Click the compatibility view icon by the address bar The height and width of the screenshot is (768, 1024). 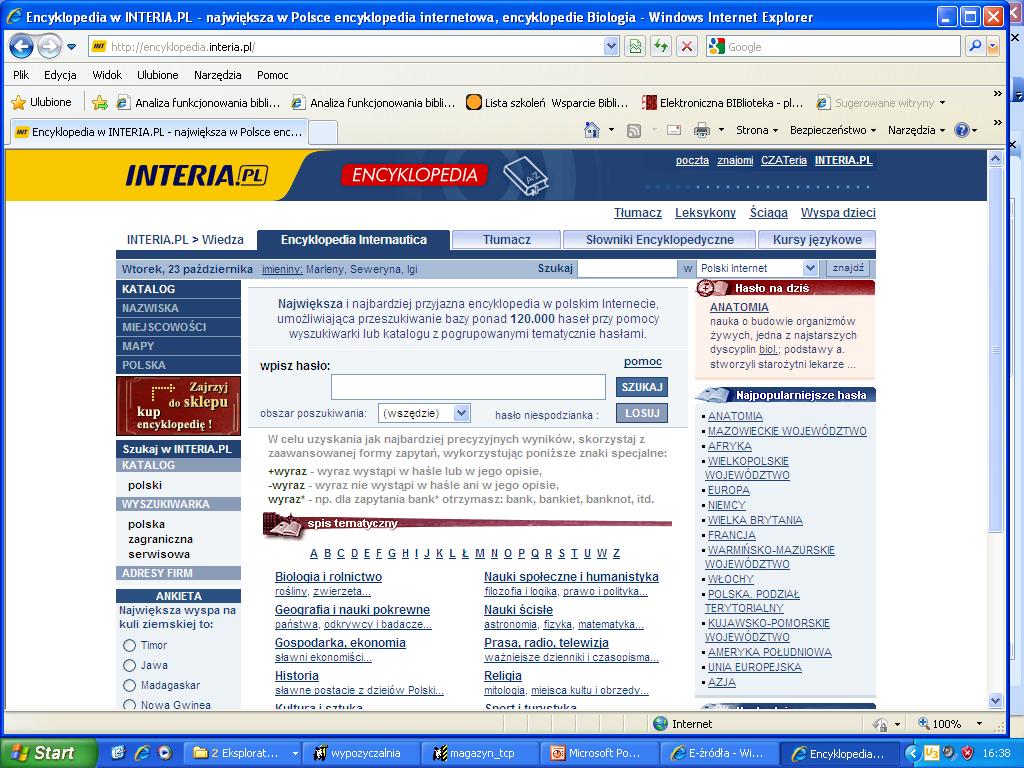[635, 46]
